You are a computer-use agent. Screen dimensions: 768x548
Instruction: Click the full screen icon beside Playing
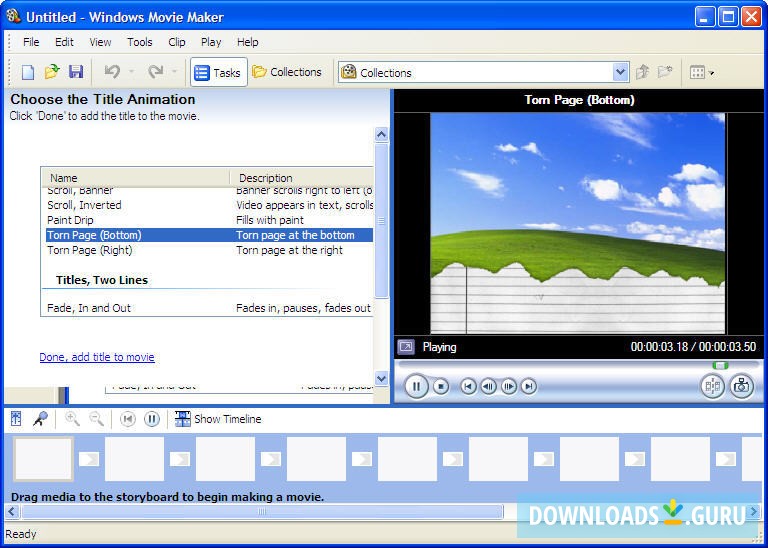pyautogui.click(x=406, y=347)
